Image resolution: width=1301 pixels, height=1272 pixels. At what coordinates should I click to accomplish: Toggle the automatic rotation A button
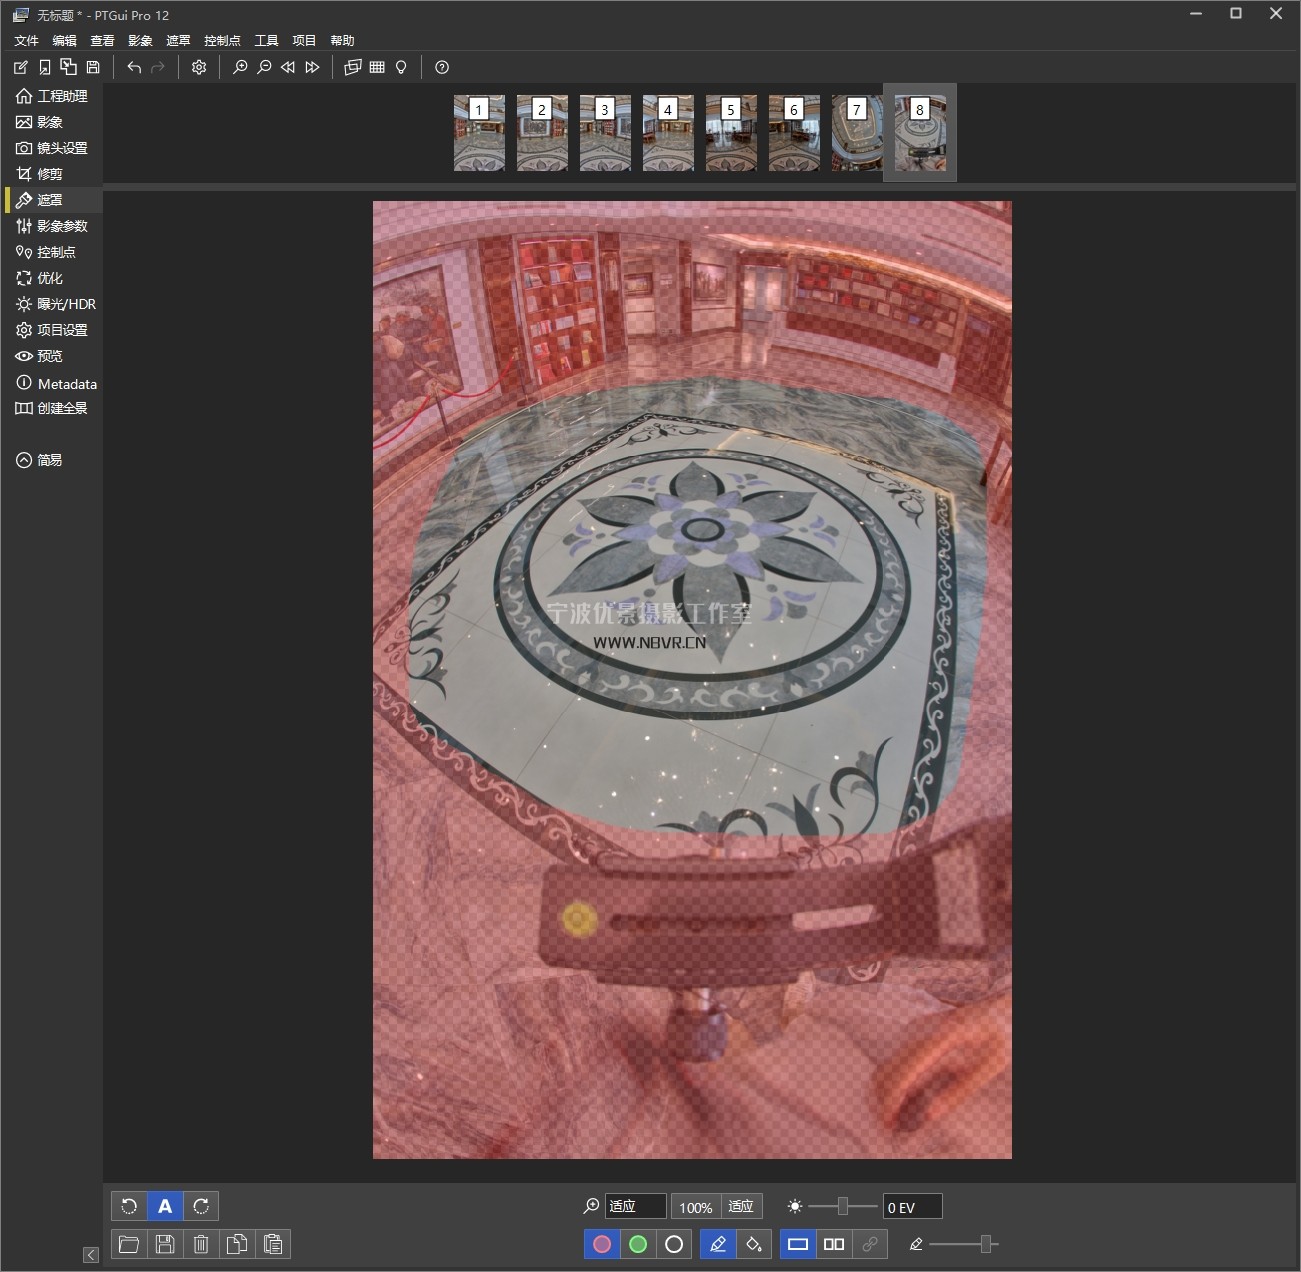coord(165,1206)
